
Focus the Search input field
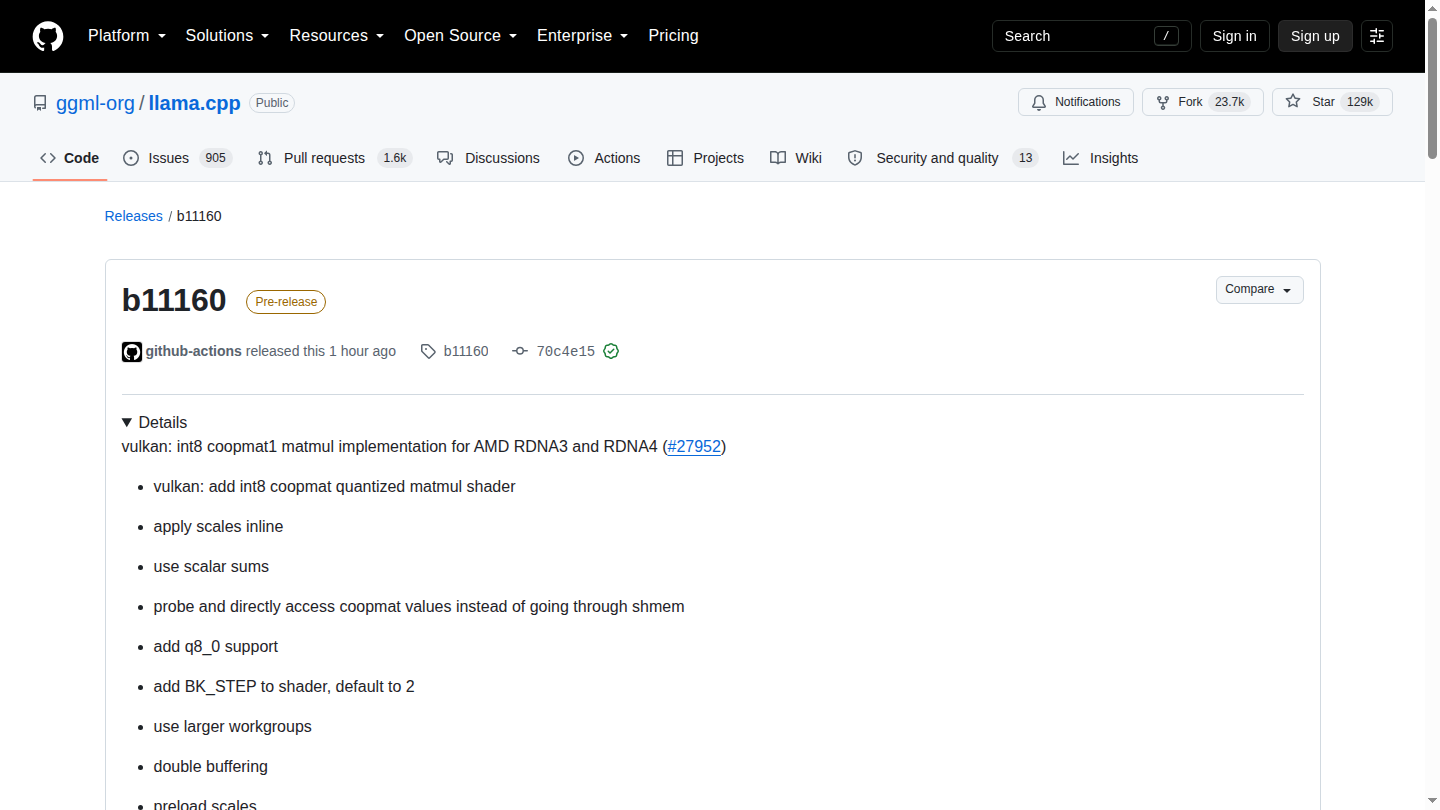(x=1092, y=36)
